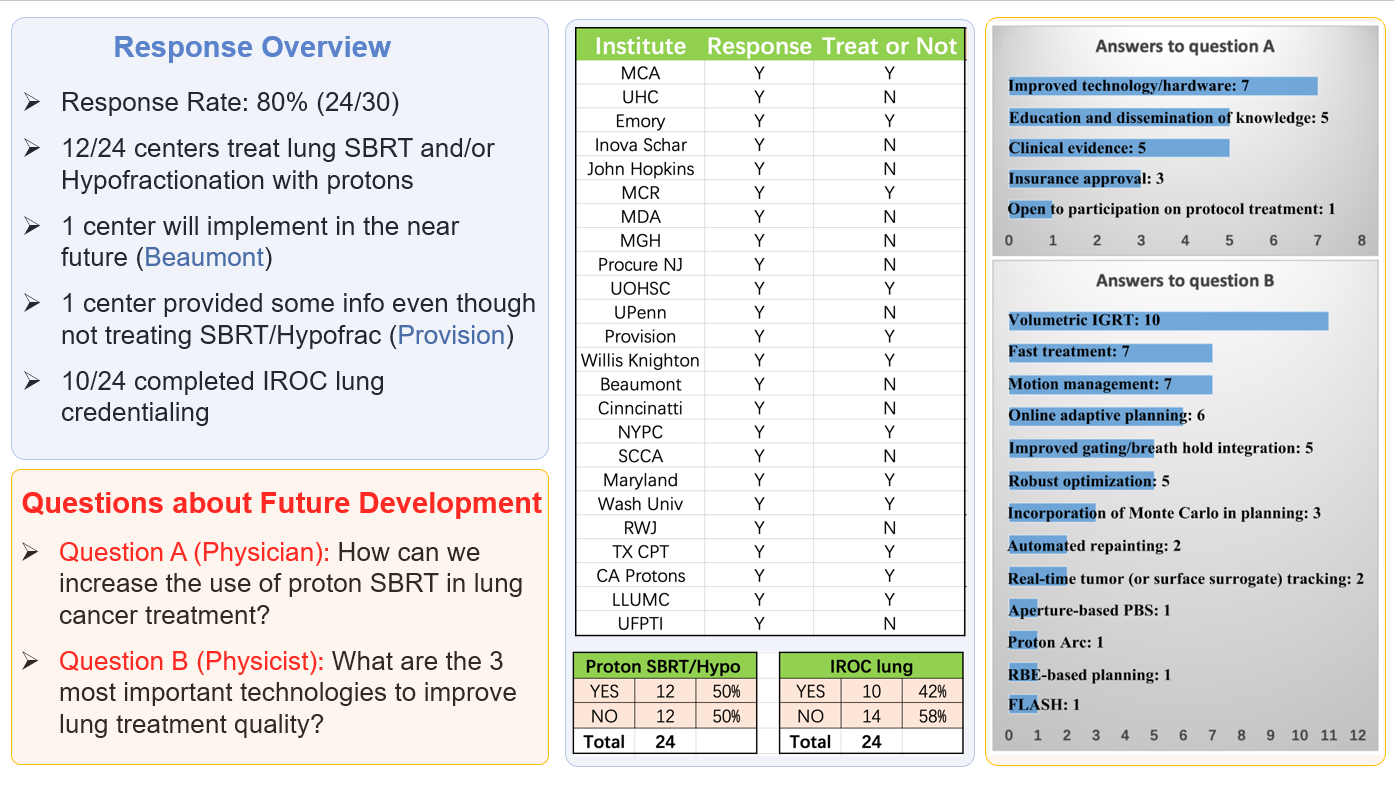Click the 'Emory' institute row
Image resolution: width=1394 pixels, height=787 pixels.
(x=770, y=121)
